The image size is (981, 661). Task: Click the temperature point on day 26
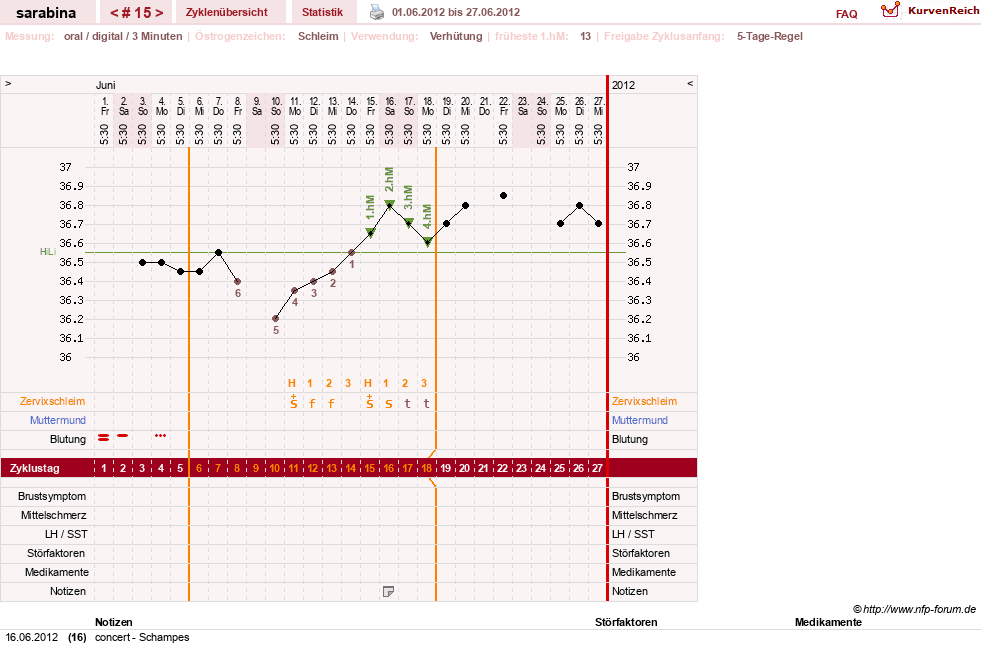[580, 205]
